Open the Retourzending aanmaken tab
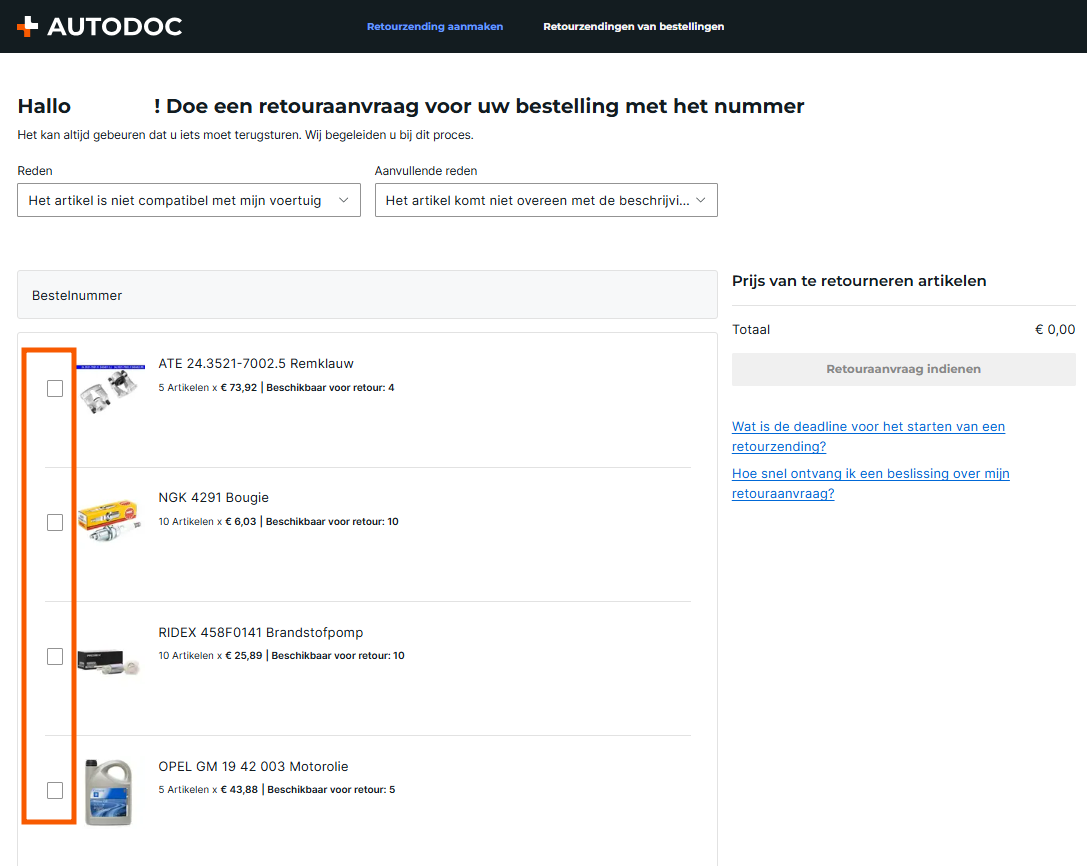This screenshot has width=1087, height=866. point(434,27)
